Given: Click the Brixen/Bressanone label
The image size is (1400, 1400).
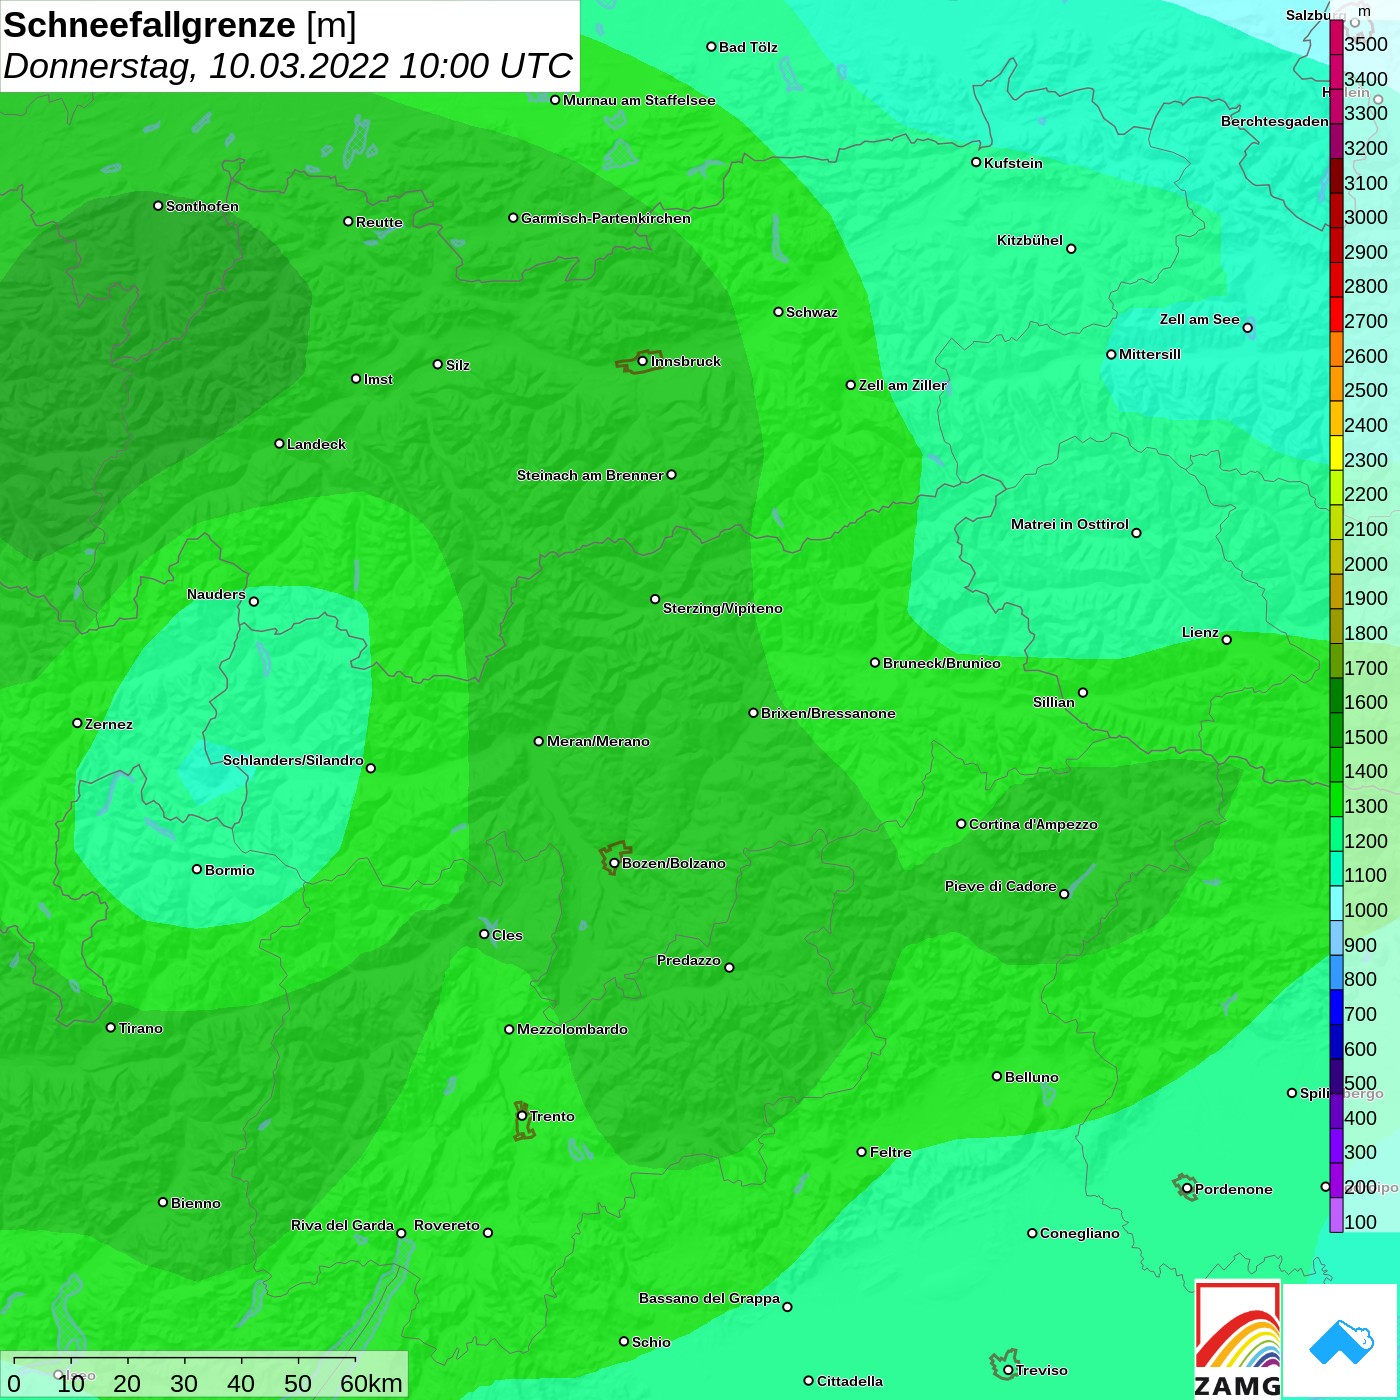Looking at the screenshot, I should tap(828, 713).
